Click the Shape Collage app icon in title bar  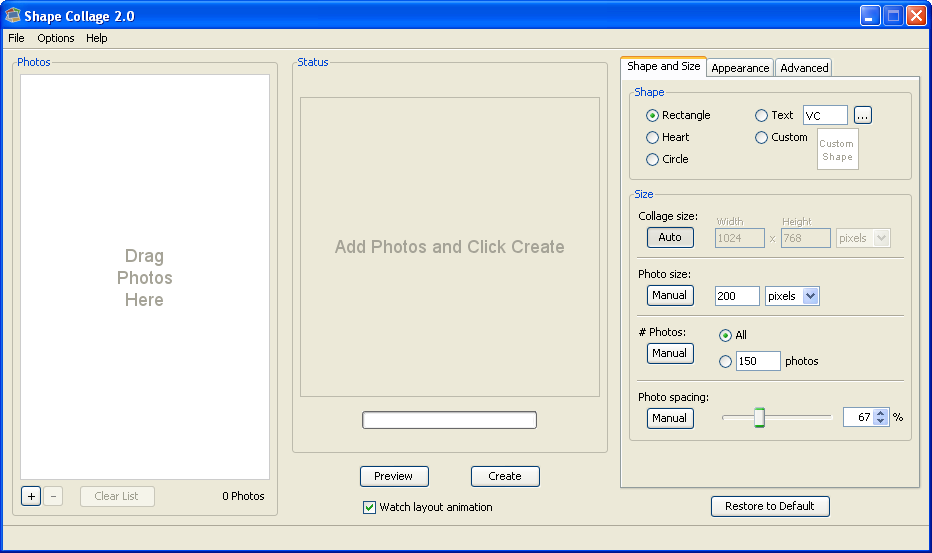coord(13,15)
